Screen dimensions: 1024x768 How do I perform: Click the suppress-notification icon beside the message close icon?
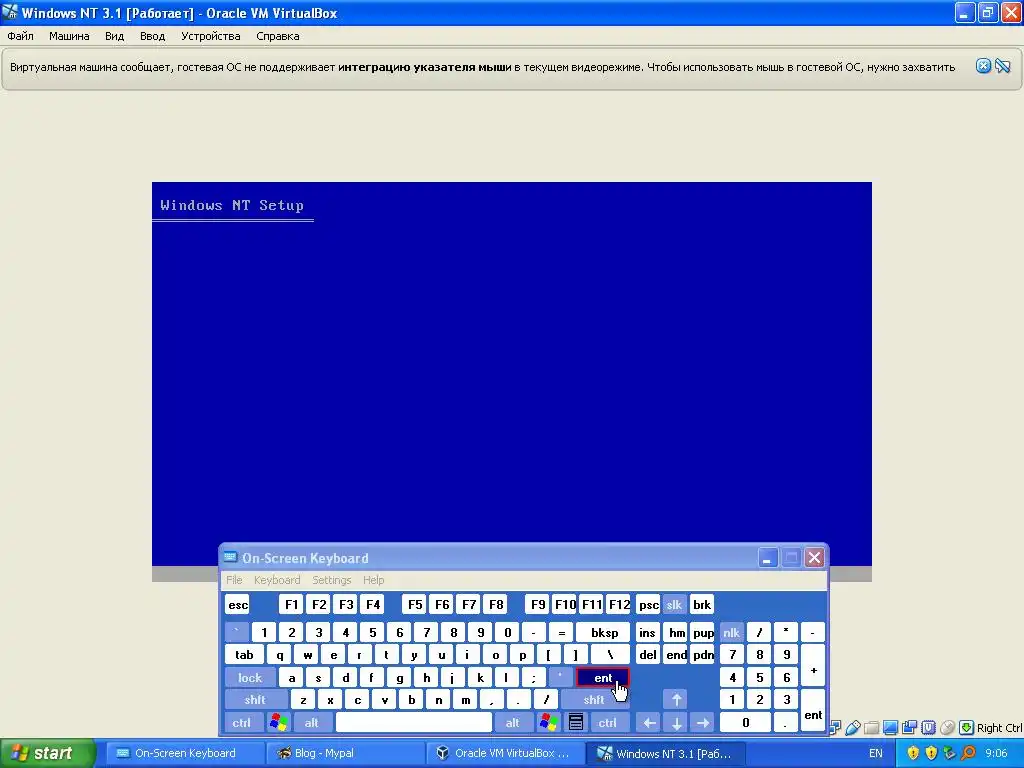1003,66
